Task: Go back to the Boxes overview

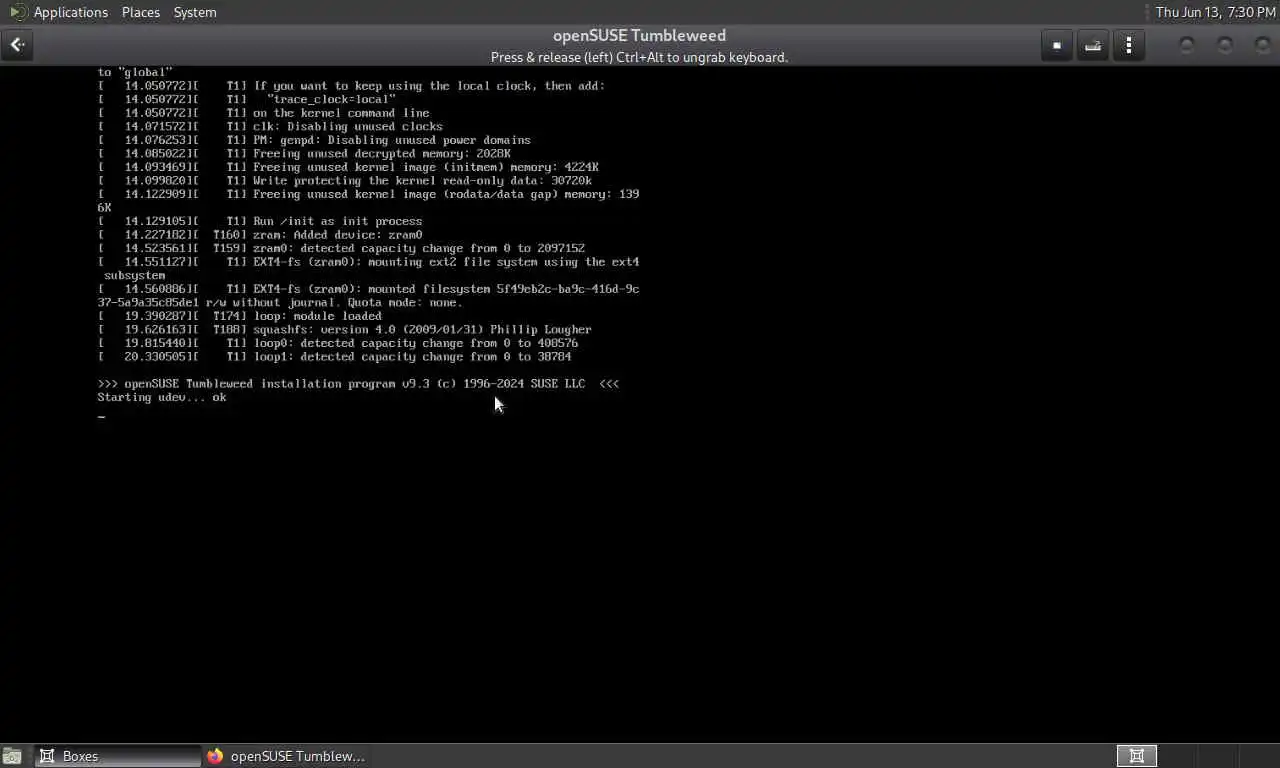Action: coord(17,45)
